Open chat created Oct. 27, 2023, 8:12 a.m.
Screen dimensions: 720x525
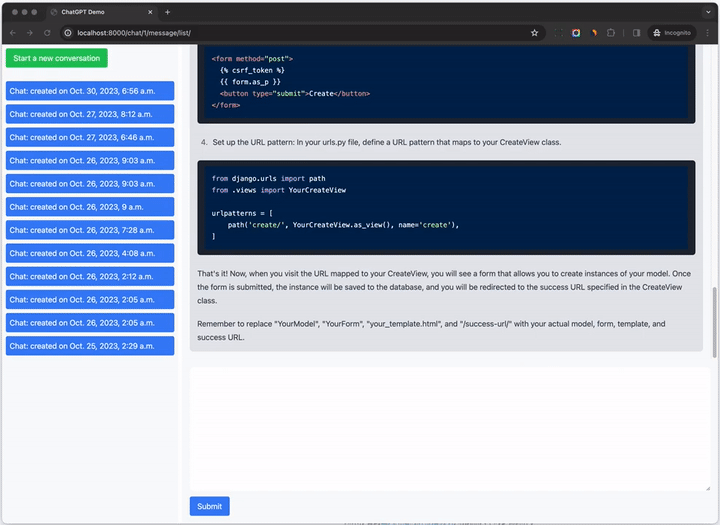click(90, 114)
